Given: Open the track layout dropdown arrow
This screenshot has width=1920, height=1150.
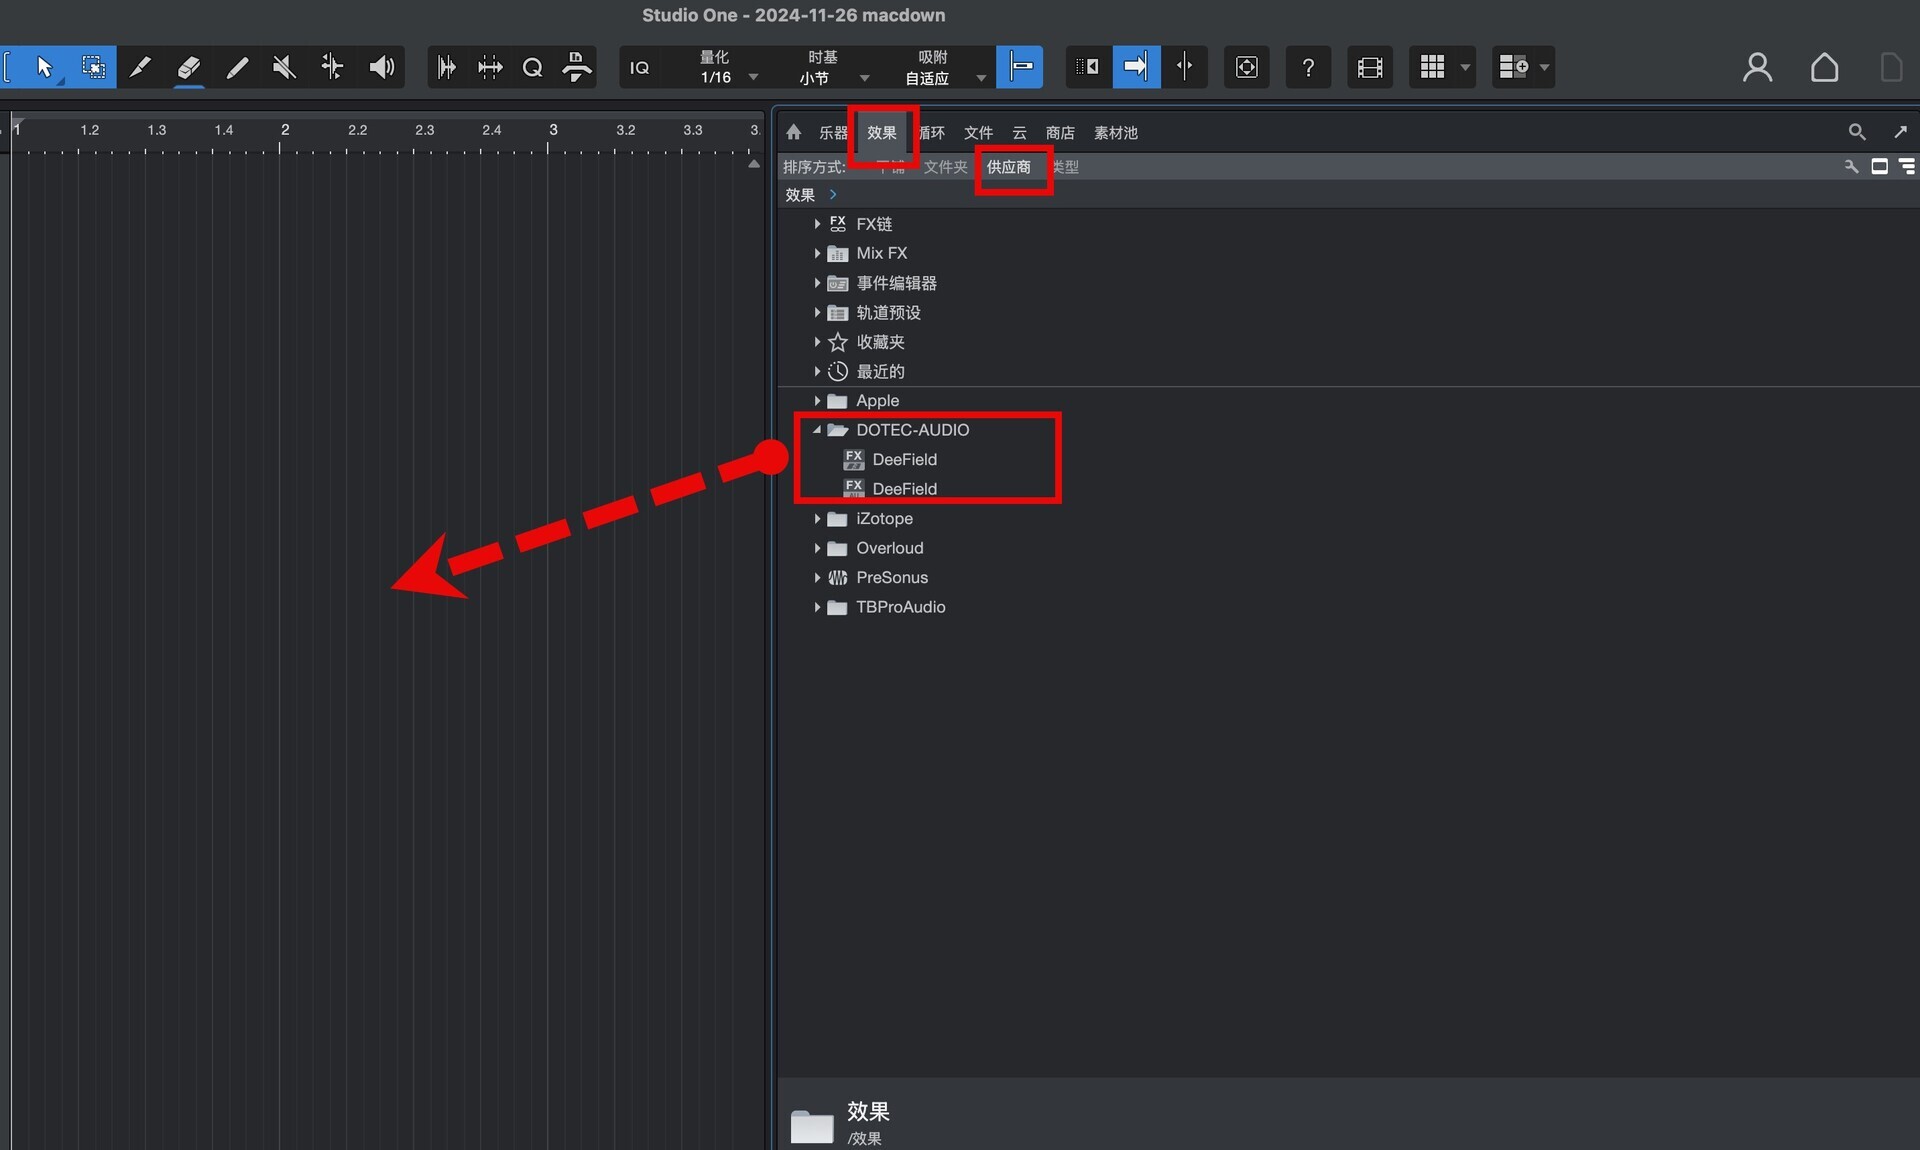Looking at the screenshot, I should 1545,67.
